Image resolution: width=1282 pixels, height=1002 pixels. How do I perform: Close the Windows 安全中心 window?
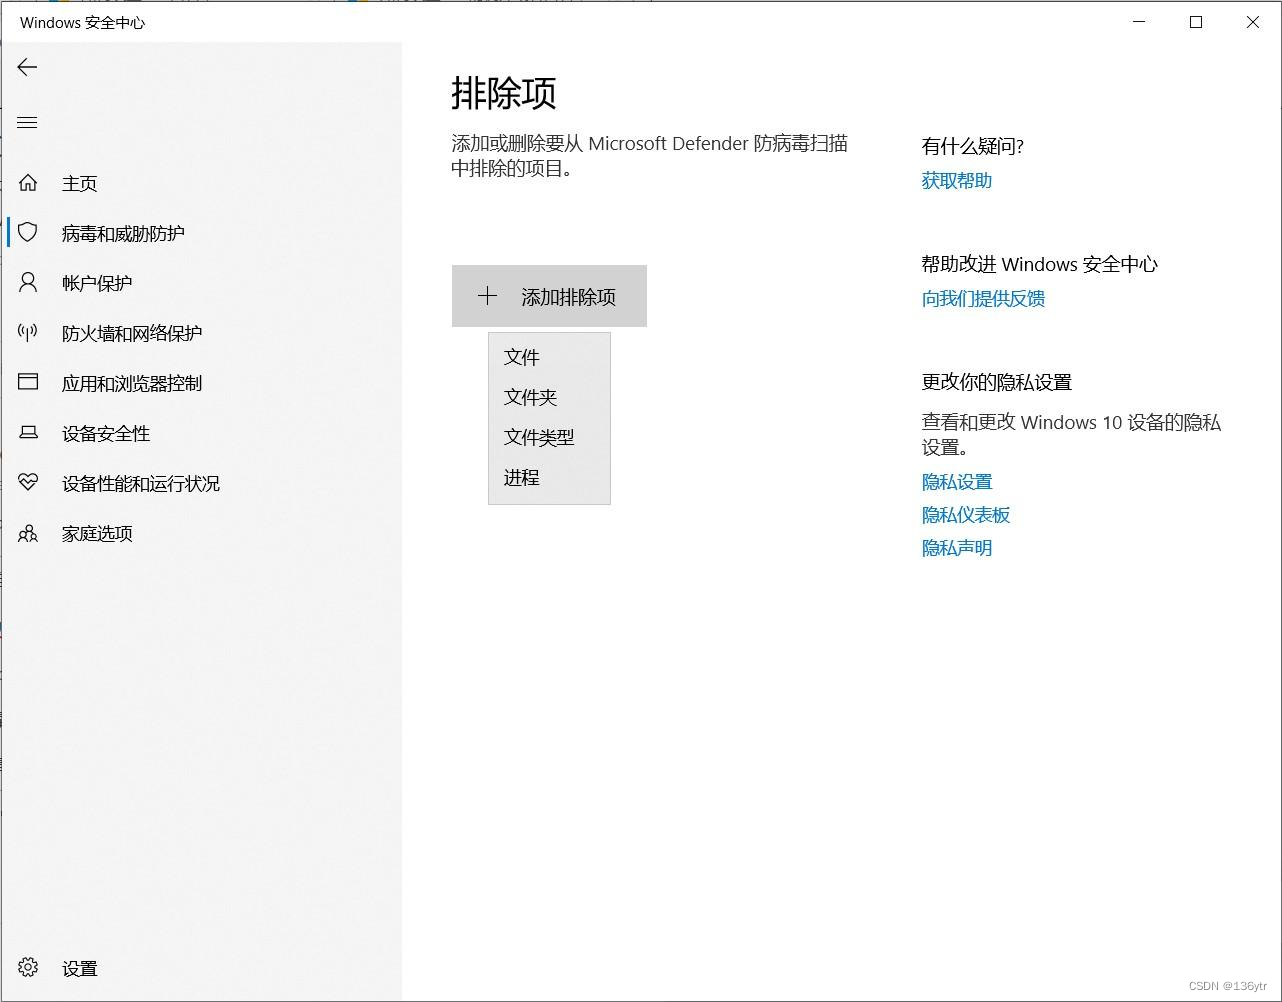[x=1252, y=22]
